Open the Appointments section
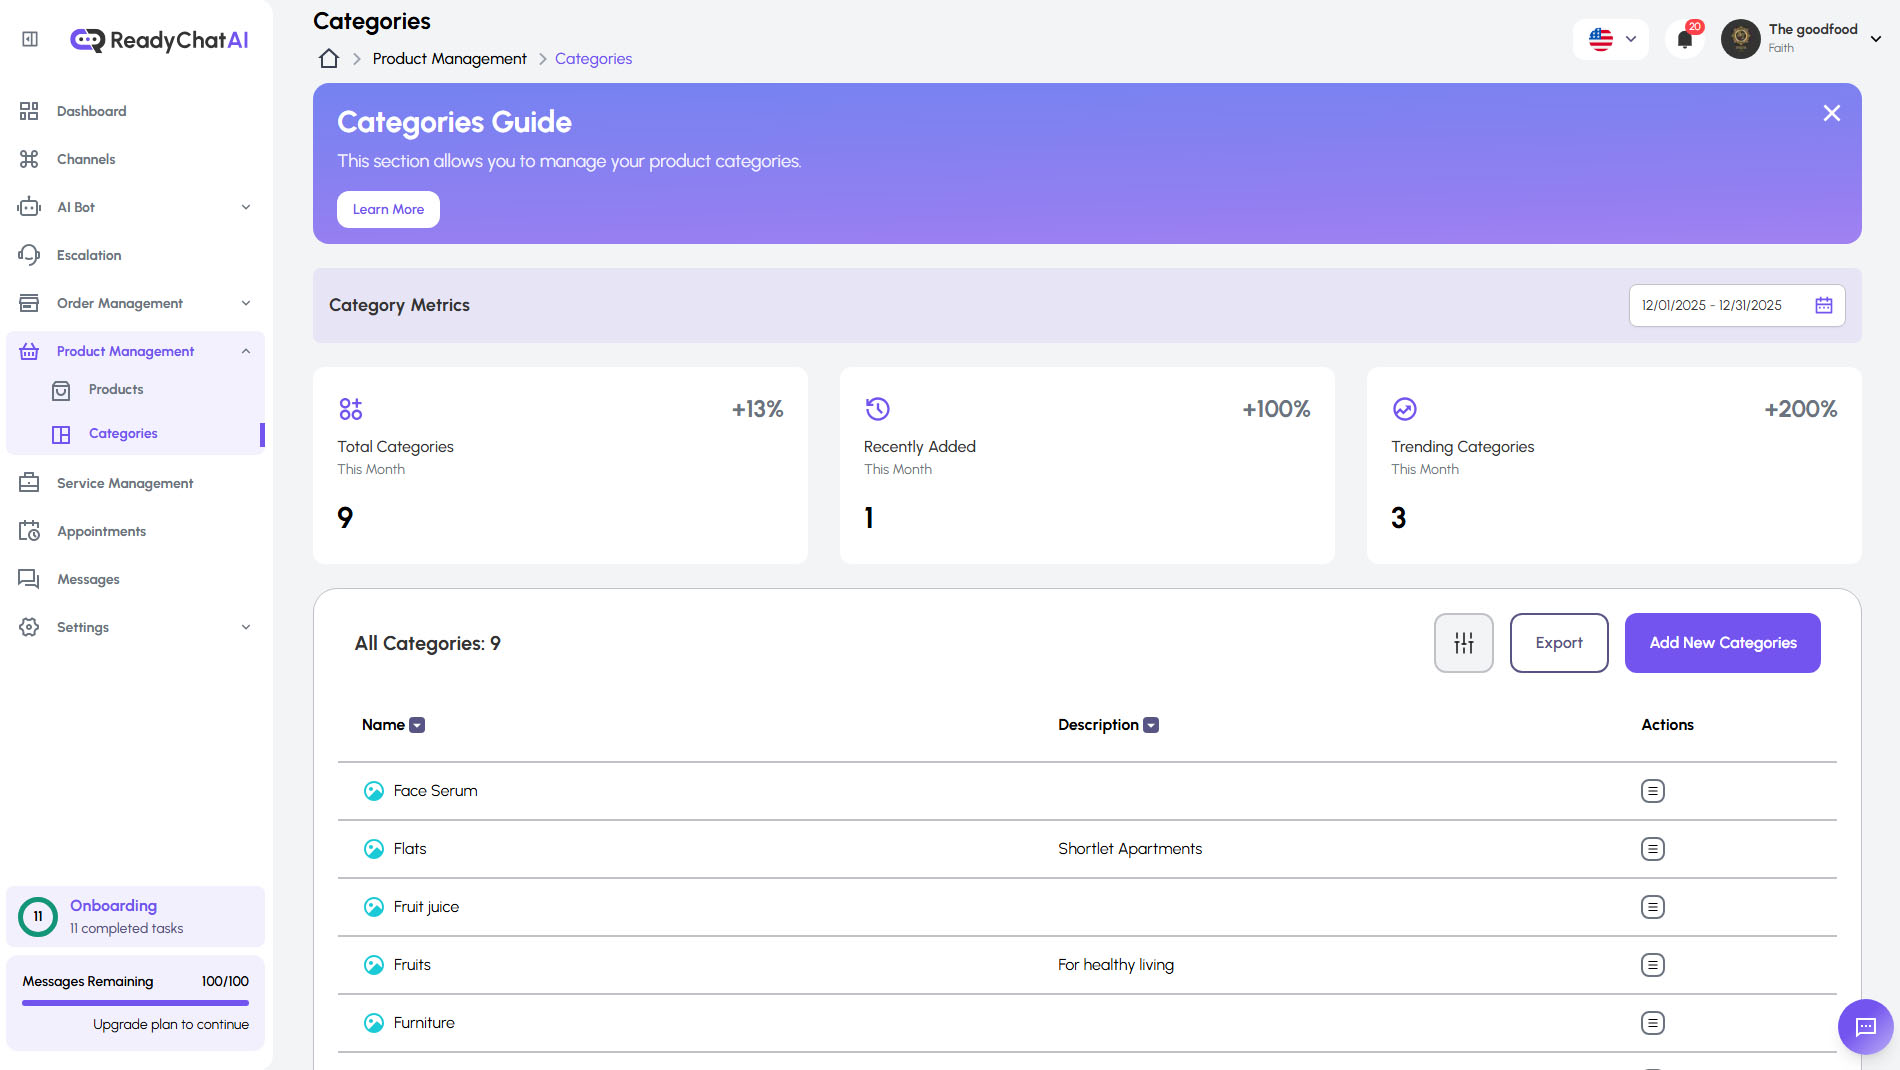This screenshot has width=1900, height=1070. coord(101,531)
